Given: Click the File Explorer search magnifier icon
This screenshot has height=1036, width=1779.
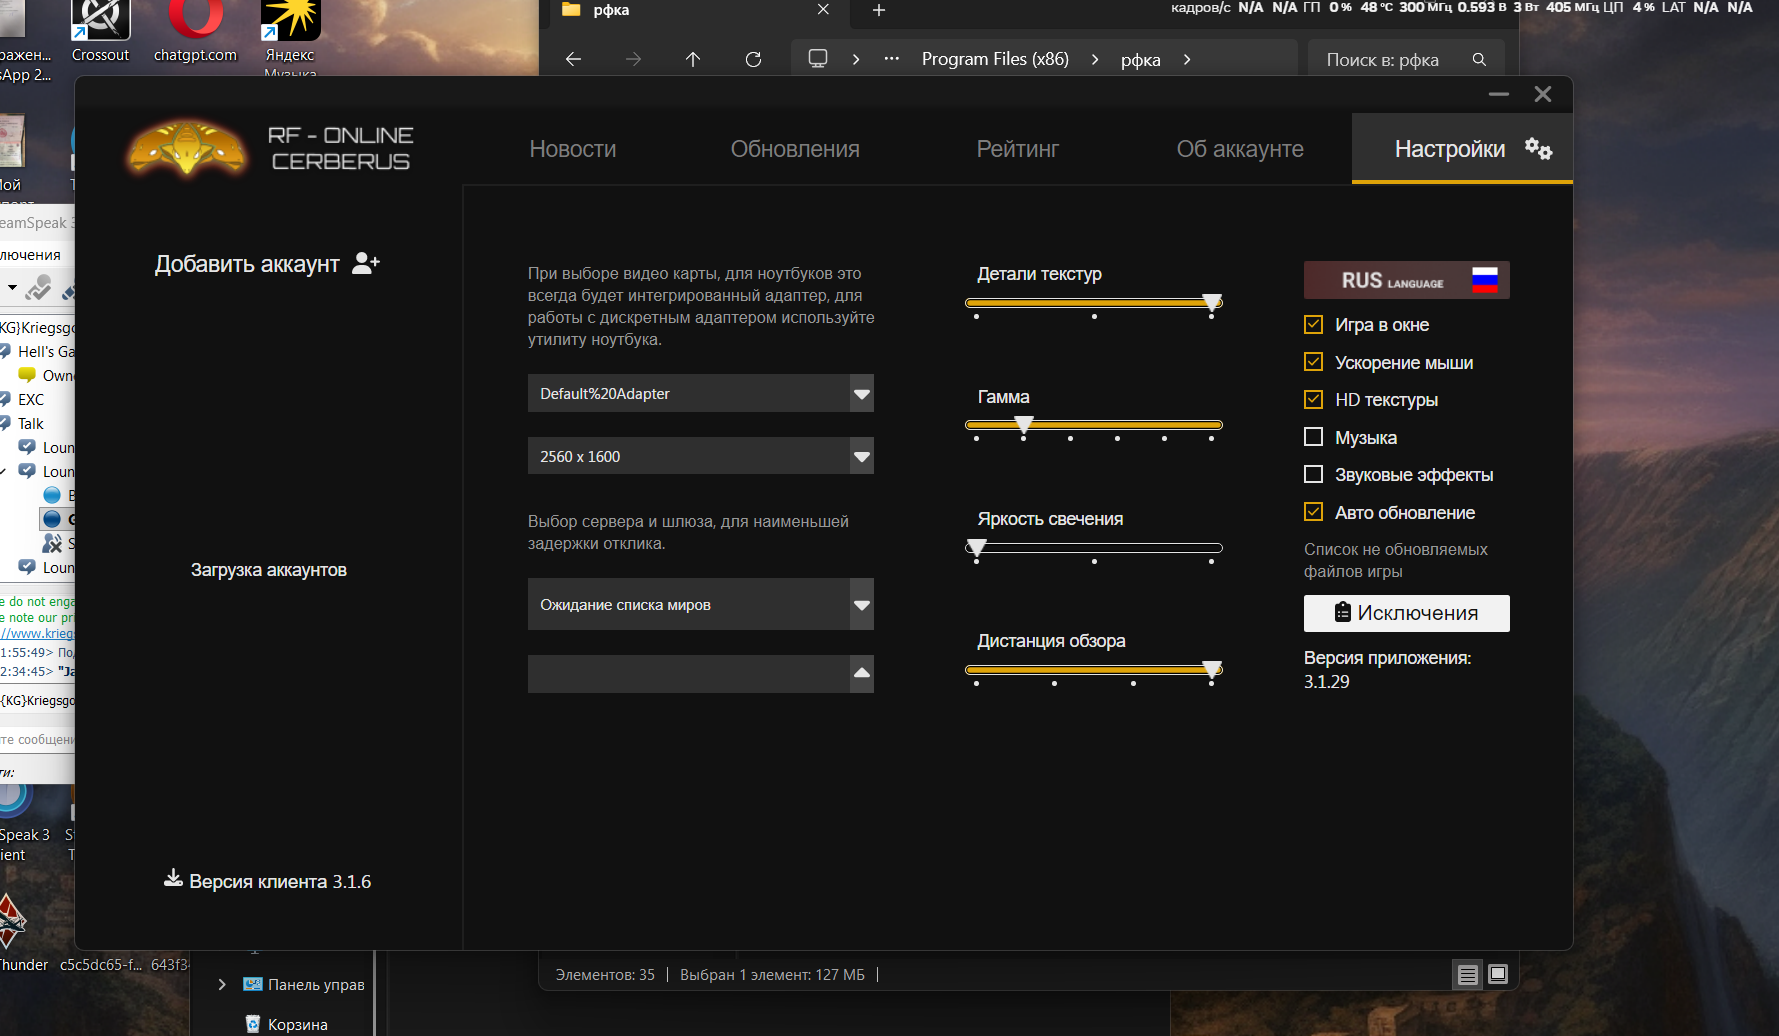Looking at the screenshot, I should [1479, 59].
